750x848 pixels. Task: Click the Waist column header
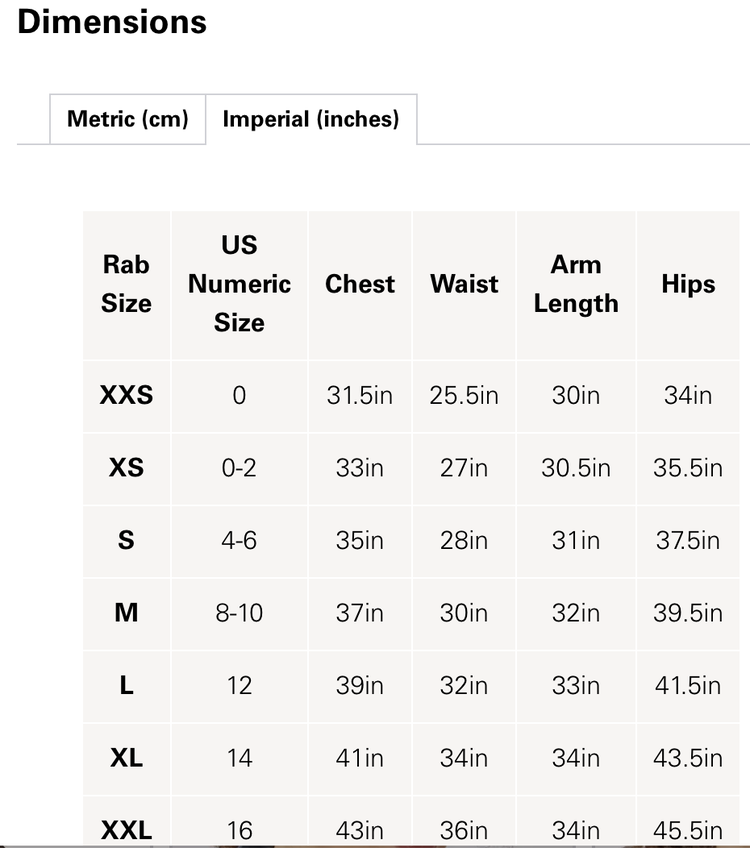pos(463,284)
